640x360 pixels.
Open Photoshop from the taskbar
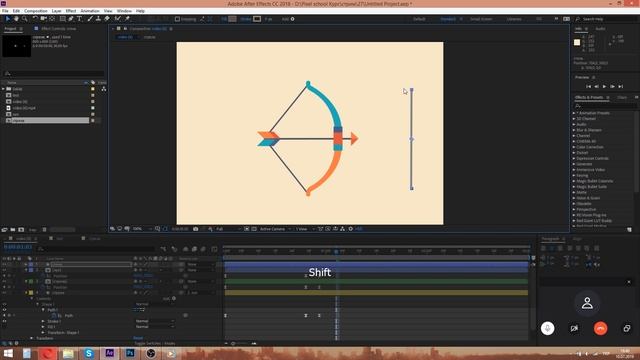pyautogui.click(x=130, y=353)
